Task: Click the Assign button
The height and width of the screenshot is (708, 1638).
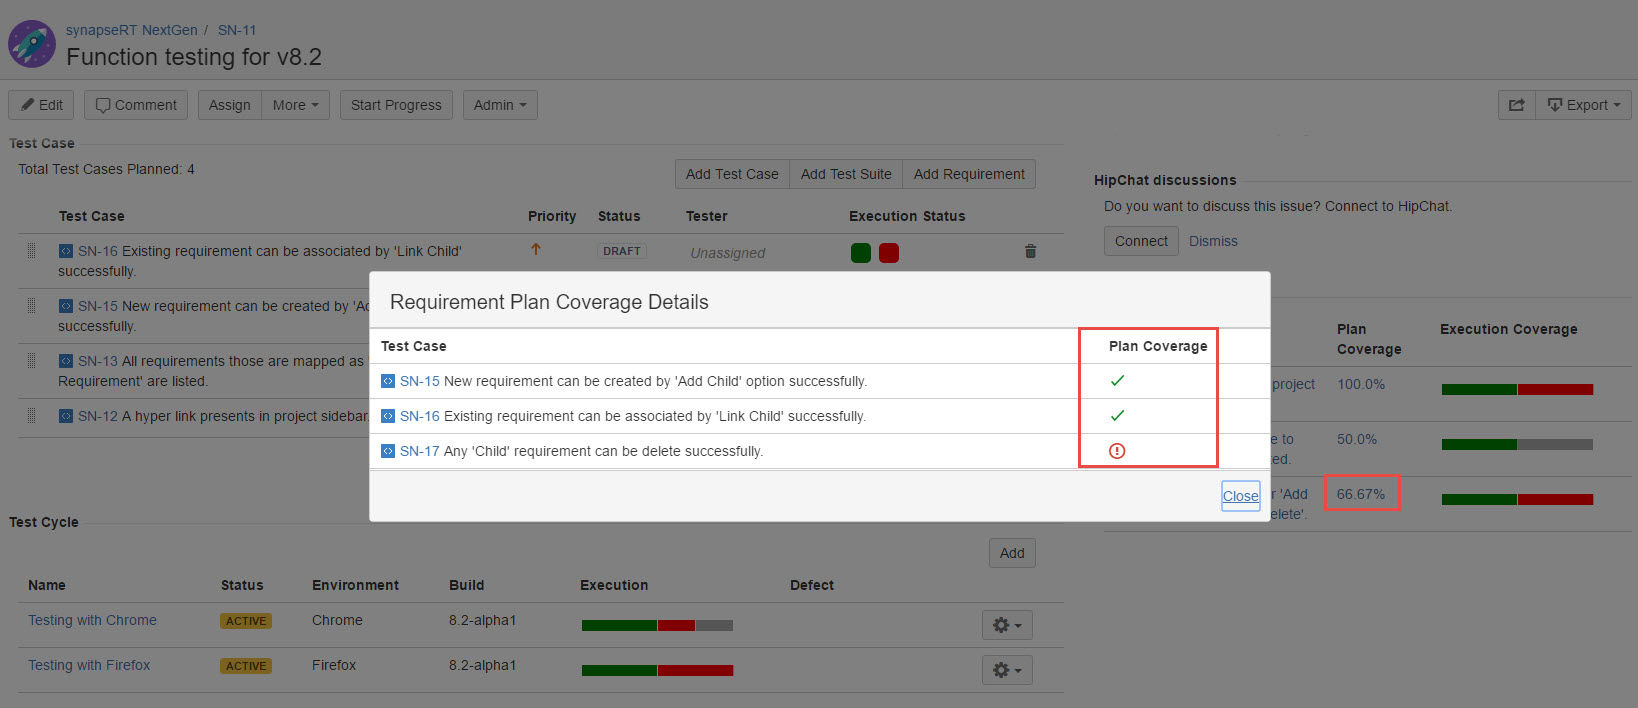Action: [x=230, y=105]
